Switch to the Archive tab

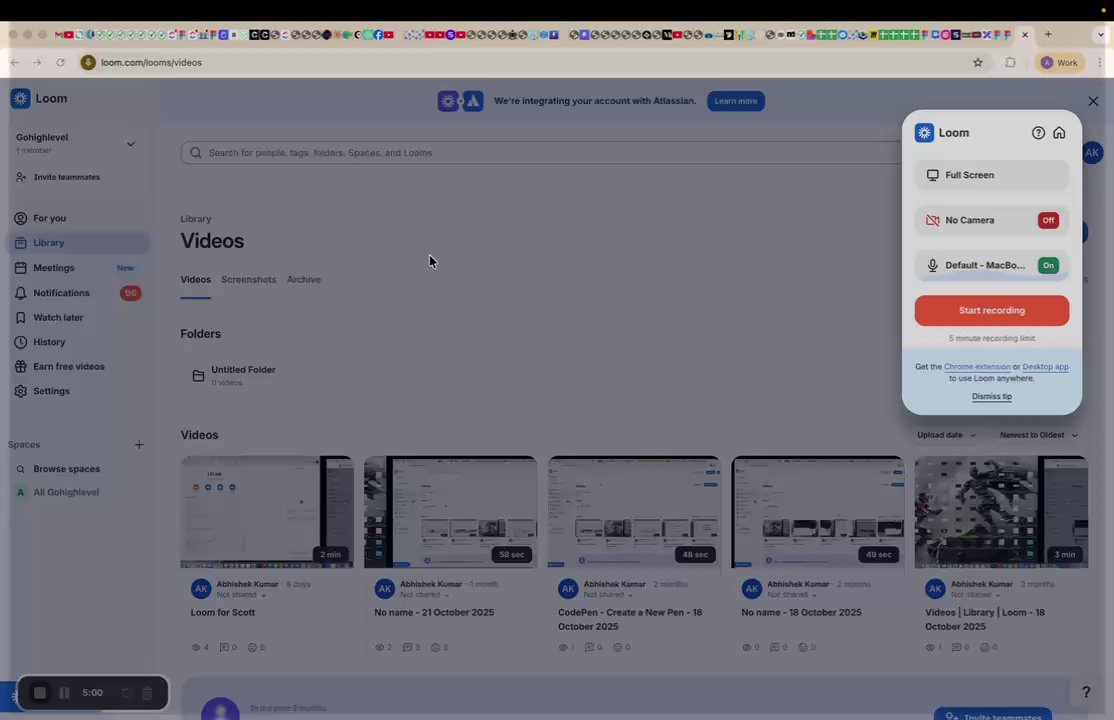(303, 280)
